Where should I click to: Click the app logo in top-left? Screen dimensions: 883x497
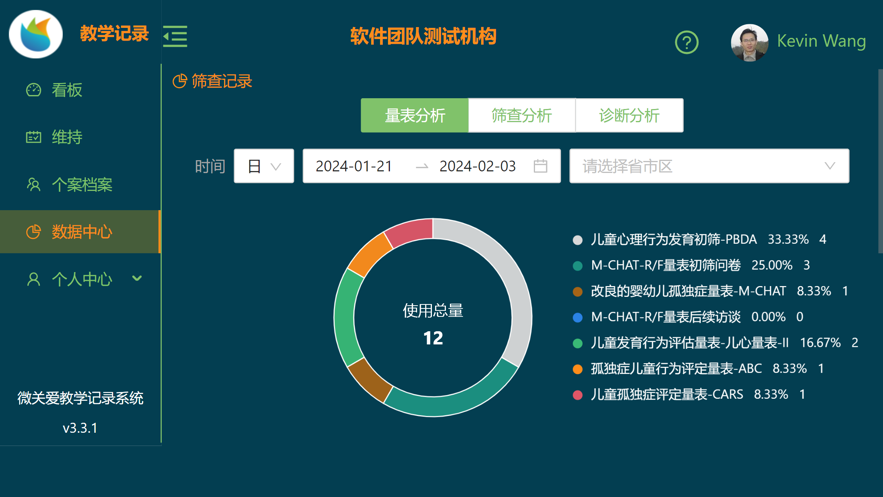(x=35, y=34)
